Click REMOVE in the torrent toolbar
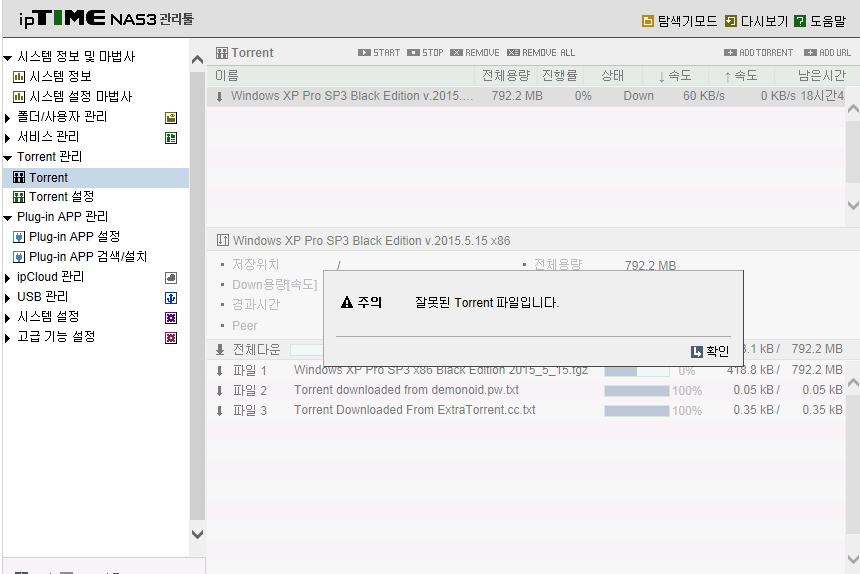Viewport: 860px width, 574px height. [x=475, y=53]
